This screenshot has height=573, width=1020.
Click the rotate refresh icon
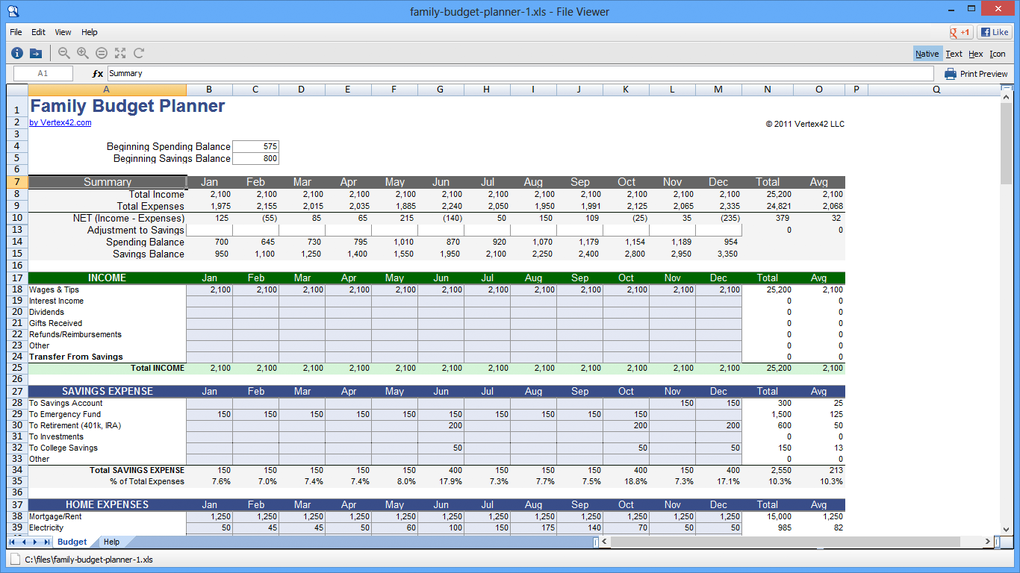pyautogui.click(x=139, y=53)
